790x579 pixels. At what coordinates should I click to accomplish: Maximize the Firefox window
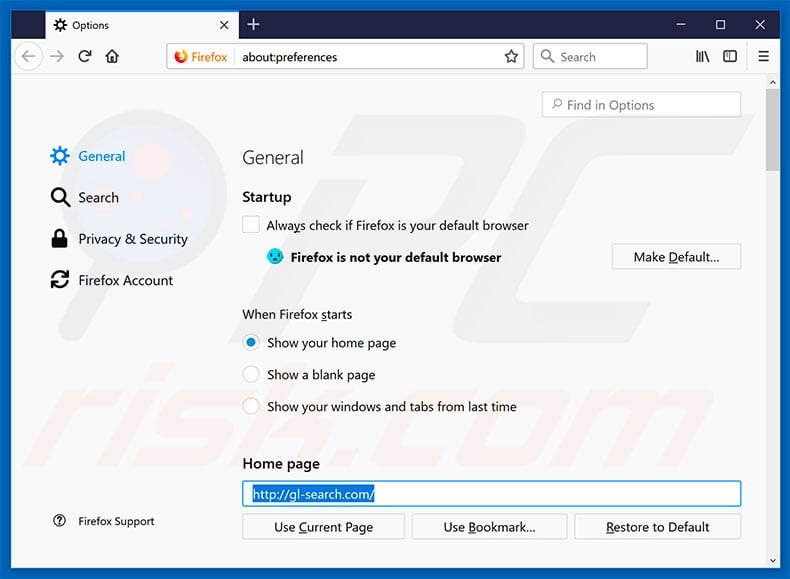720,25
